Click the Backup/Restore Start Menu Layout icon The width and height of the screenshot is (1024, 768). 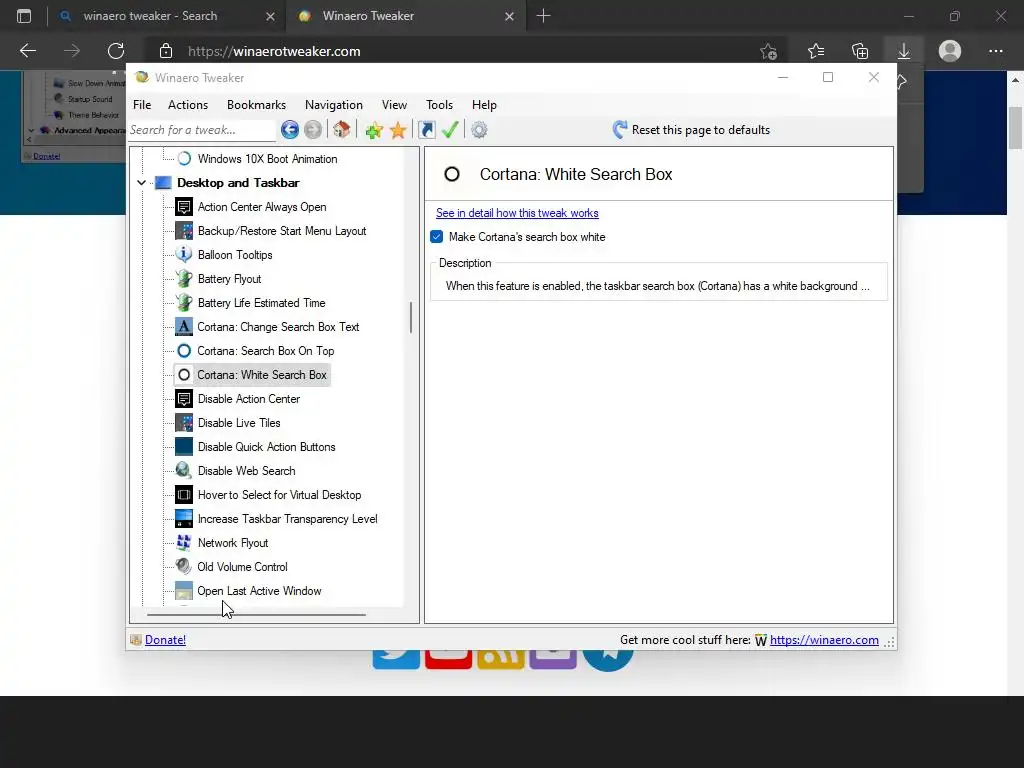click(x=184, y=231)
